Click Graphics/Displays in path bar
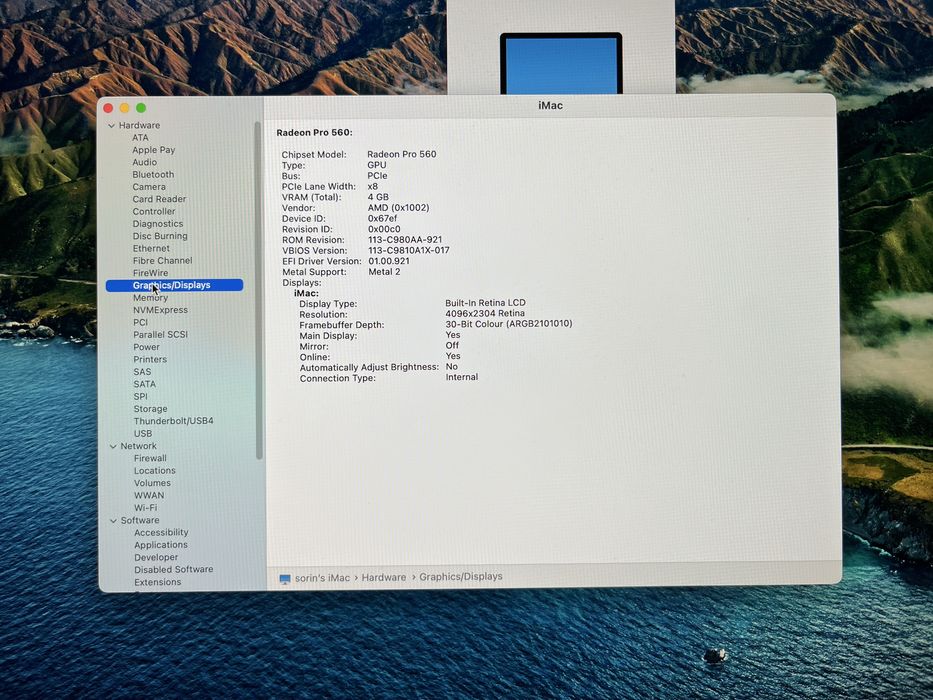The height and width of the screenshot is (700, 933). point(461,577)
